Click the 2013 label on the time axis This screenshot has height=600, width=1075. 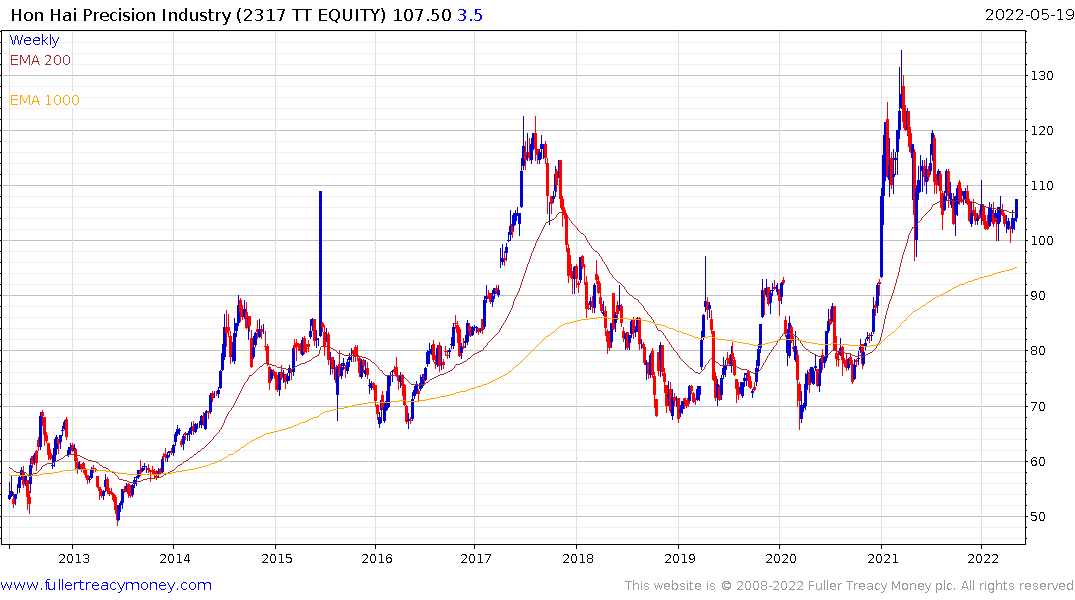(74, 558)
